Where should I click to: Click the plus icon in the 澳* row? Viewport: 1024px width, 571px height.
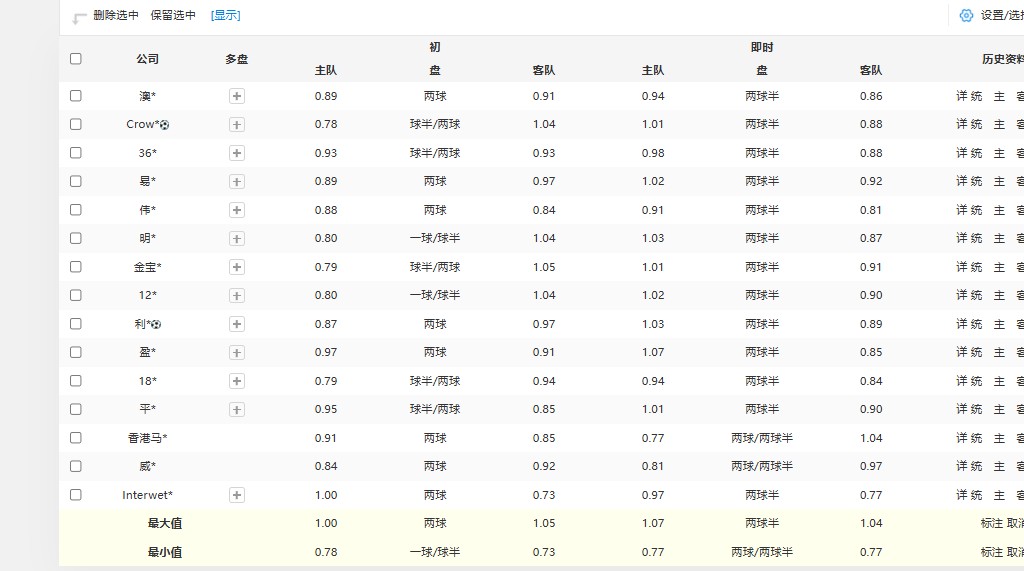[237, 96]
